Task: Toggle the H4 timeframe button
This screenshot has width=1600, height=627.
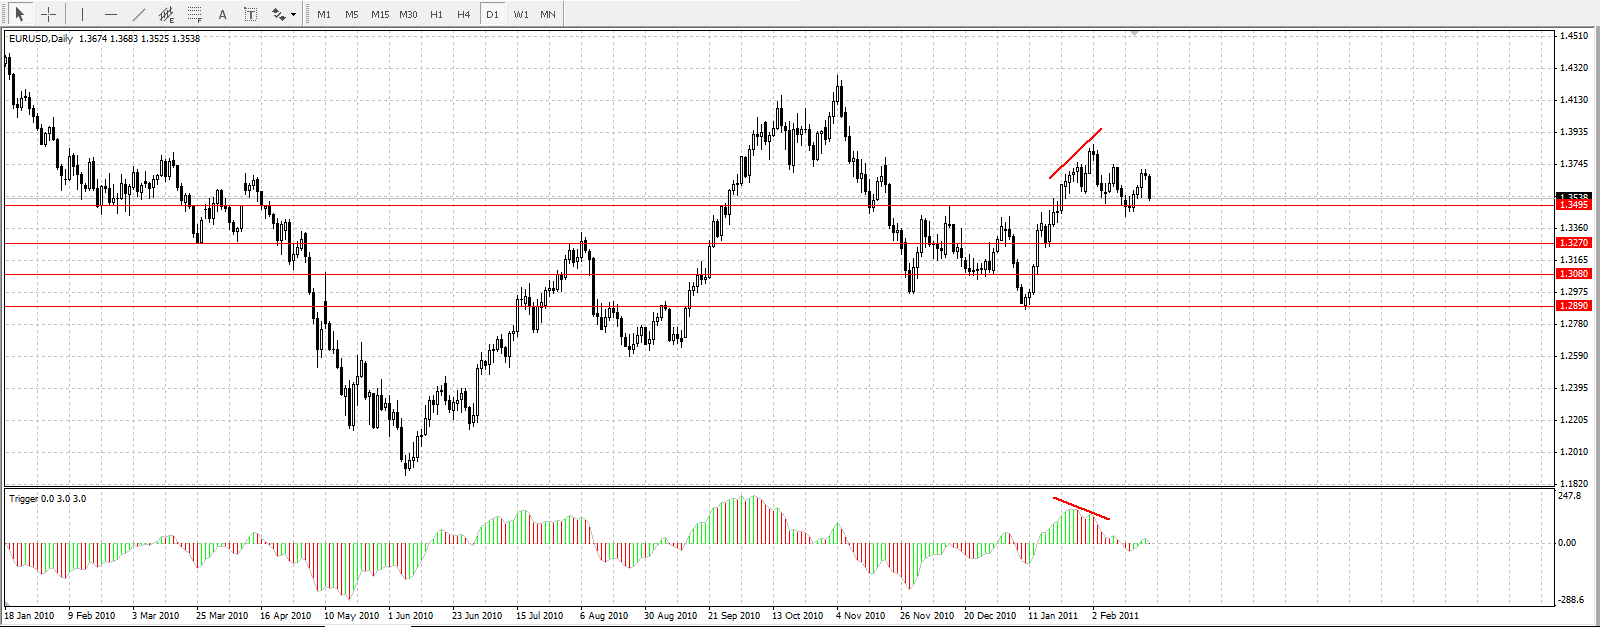Action: pyautogui.click(x=464, y=15)
